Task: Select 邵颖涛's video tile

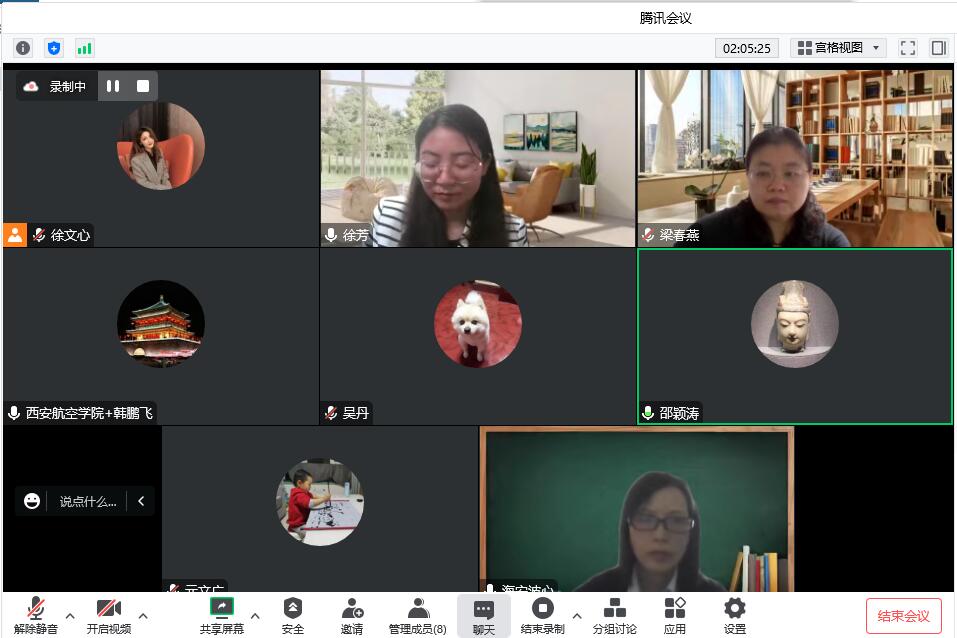Action: click(794, 336)
